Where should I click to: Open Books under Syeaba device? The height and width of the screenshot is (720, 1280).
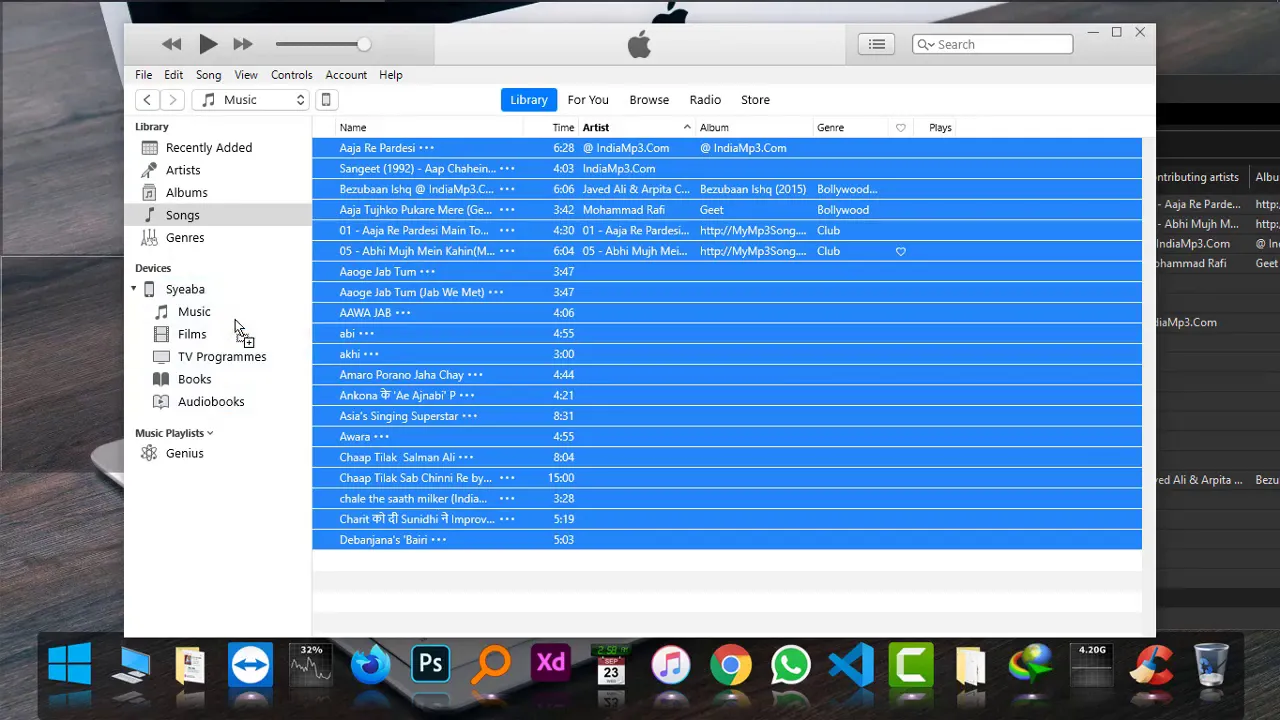point(194,379)
